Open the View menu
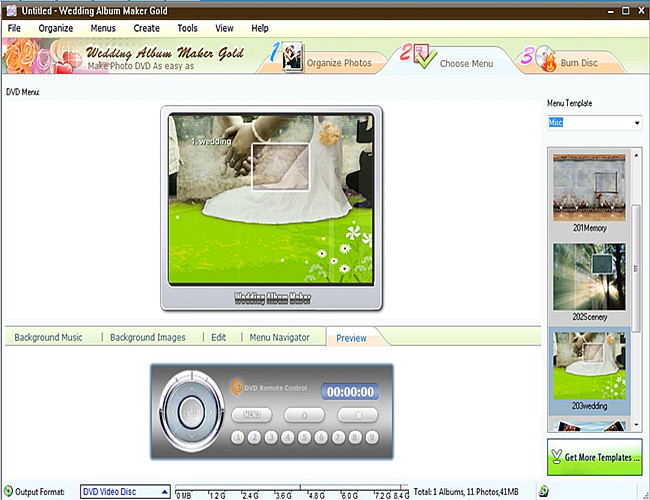Screen dimensions: 650x500 (x=224, y=28)
